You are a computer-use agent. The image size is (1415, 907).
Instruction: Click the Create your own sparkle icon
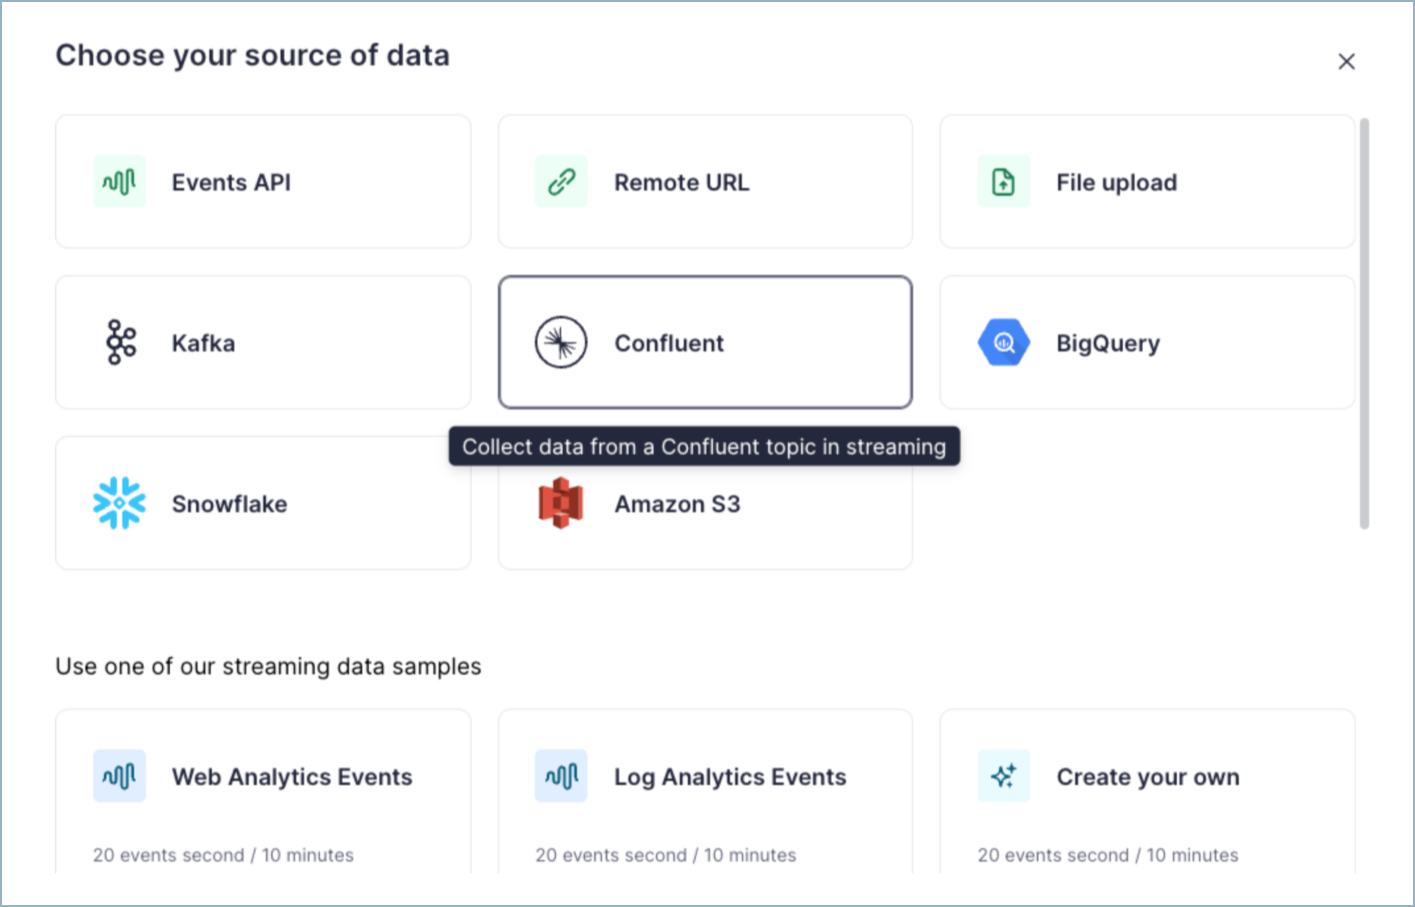click(1003, 776)
